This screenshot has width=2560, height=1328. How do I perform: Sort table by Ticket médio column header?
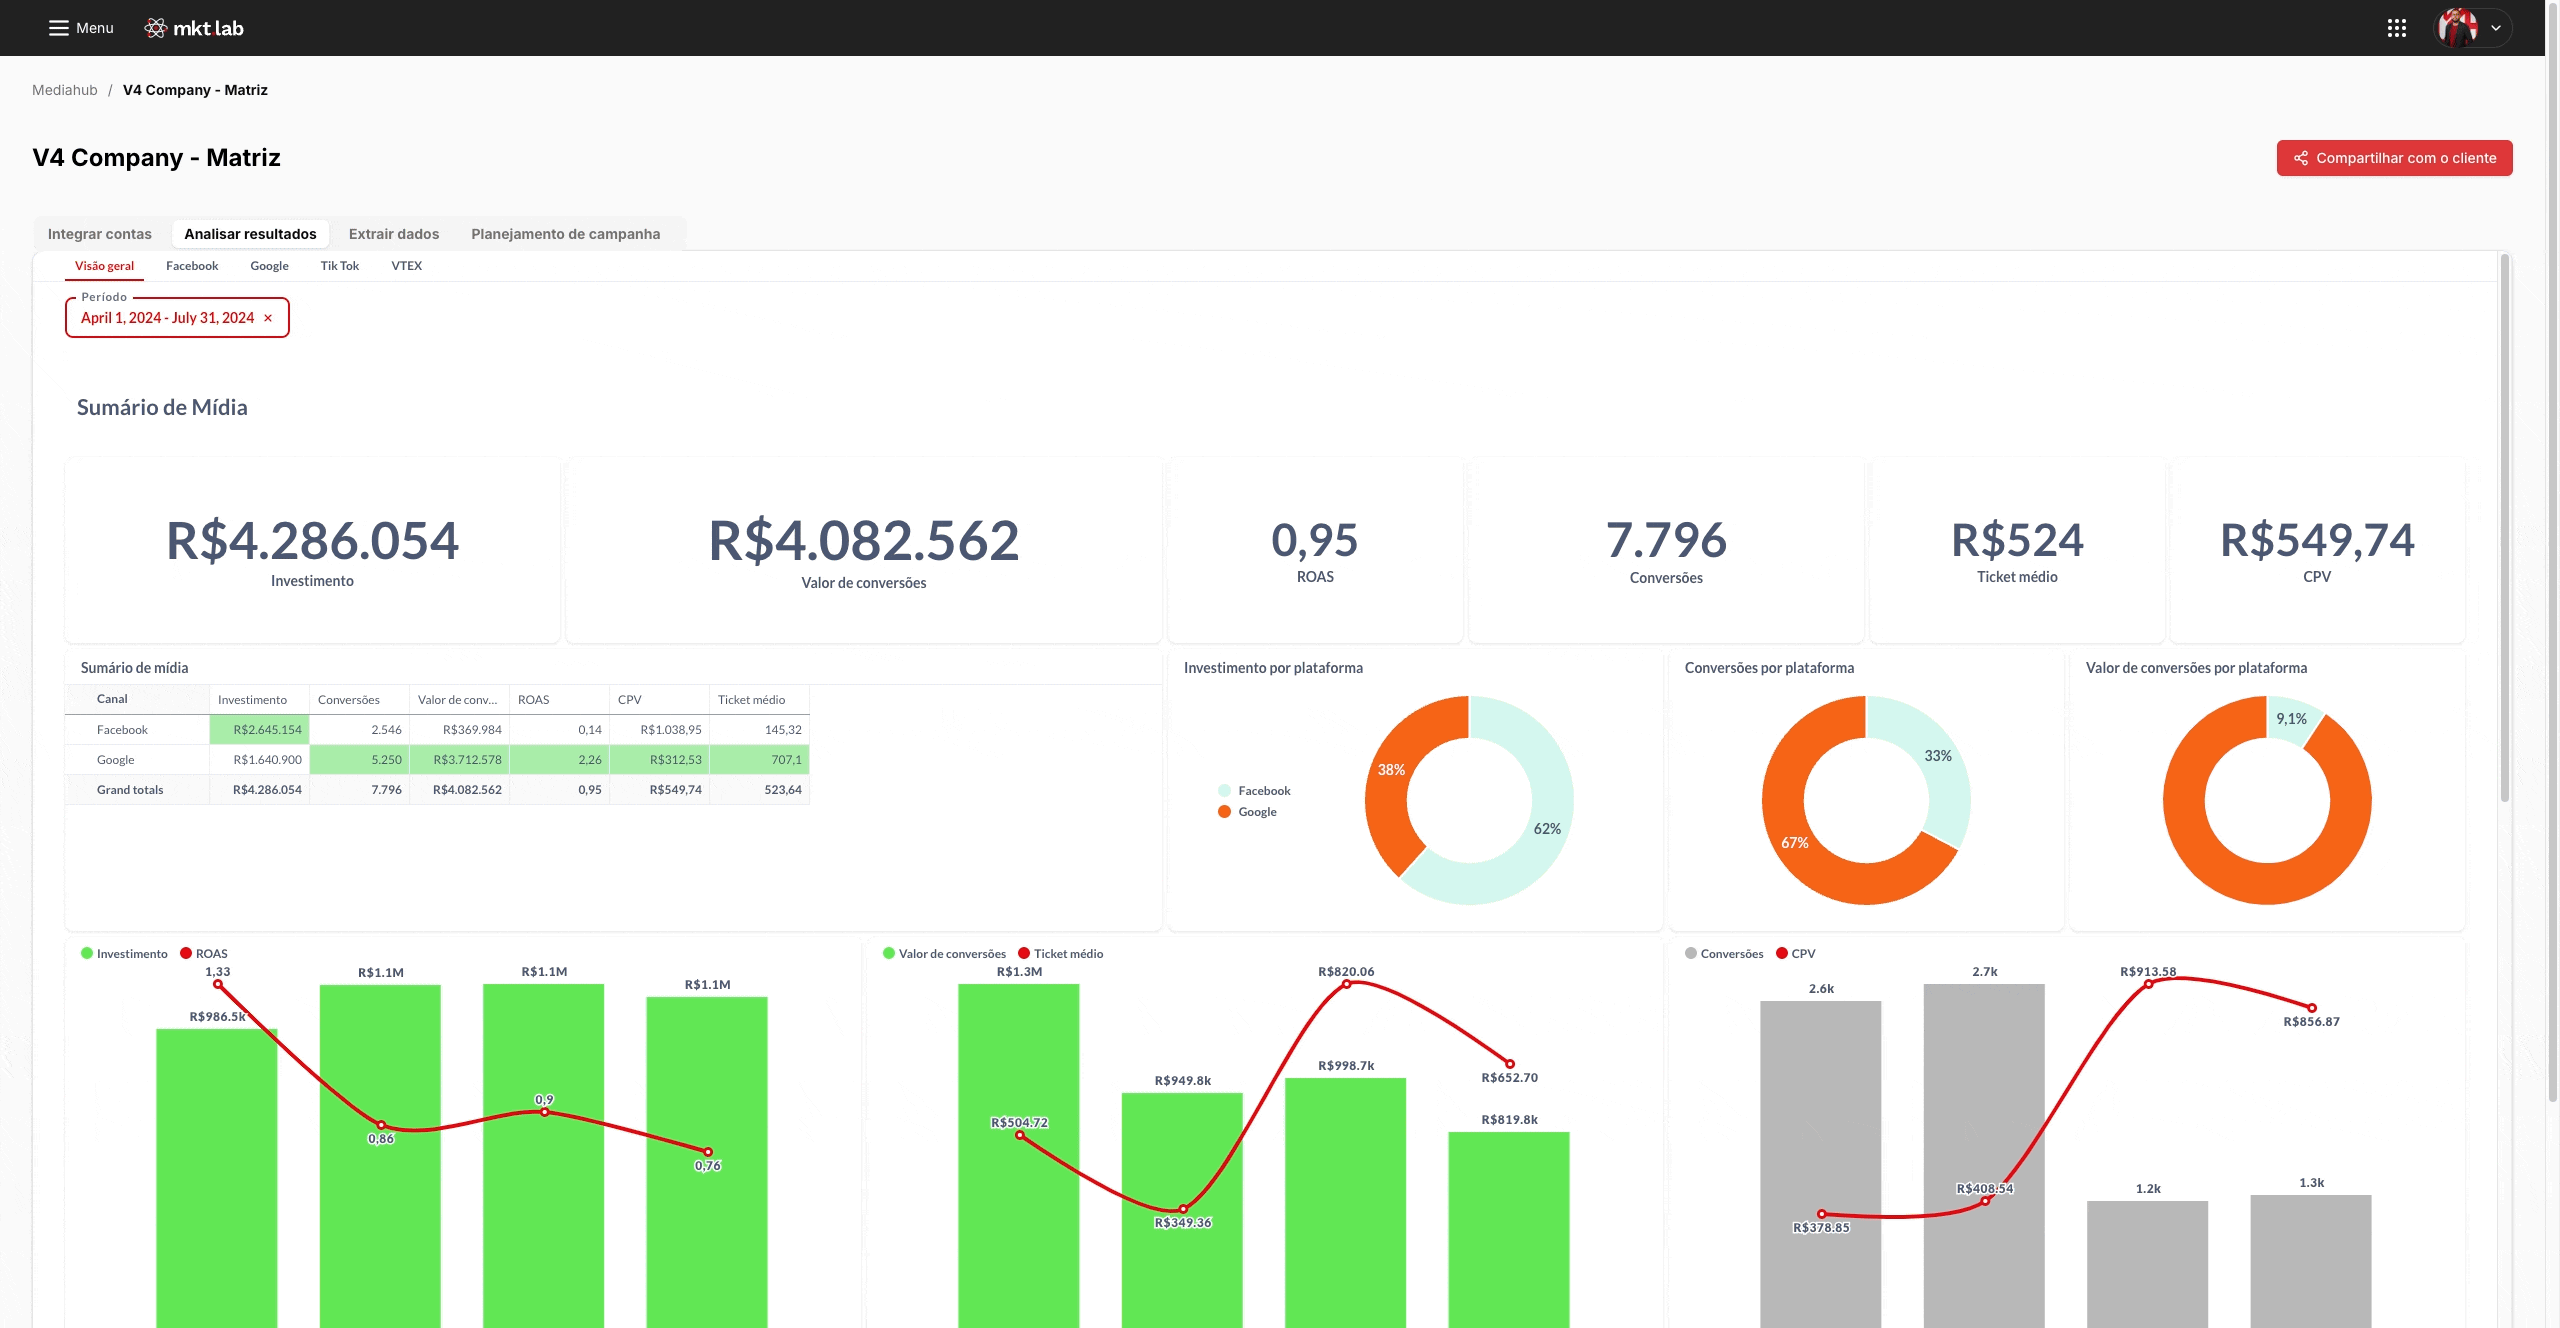pos(759,699)
